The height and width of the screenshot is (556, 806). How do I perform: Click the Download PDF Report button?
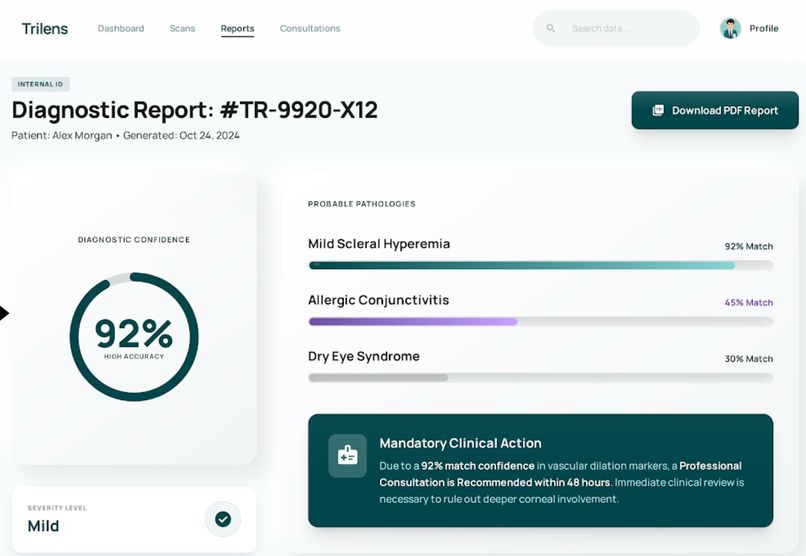[715, 110]
